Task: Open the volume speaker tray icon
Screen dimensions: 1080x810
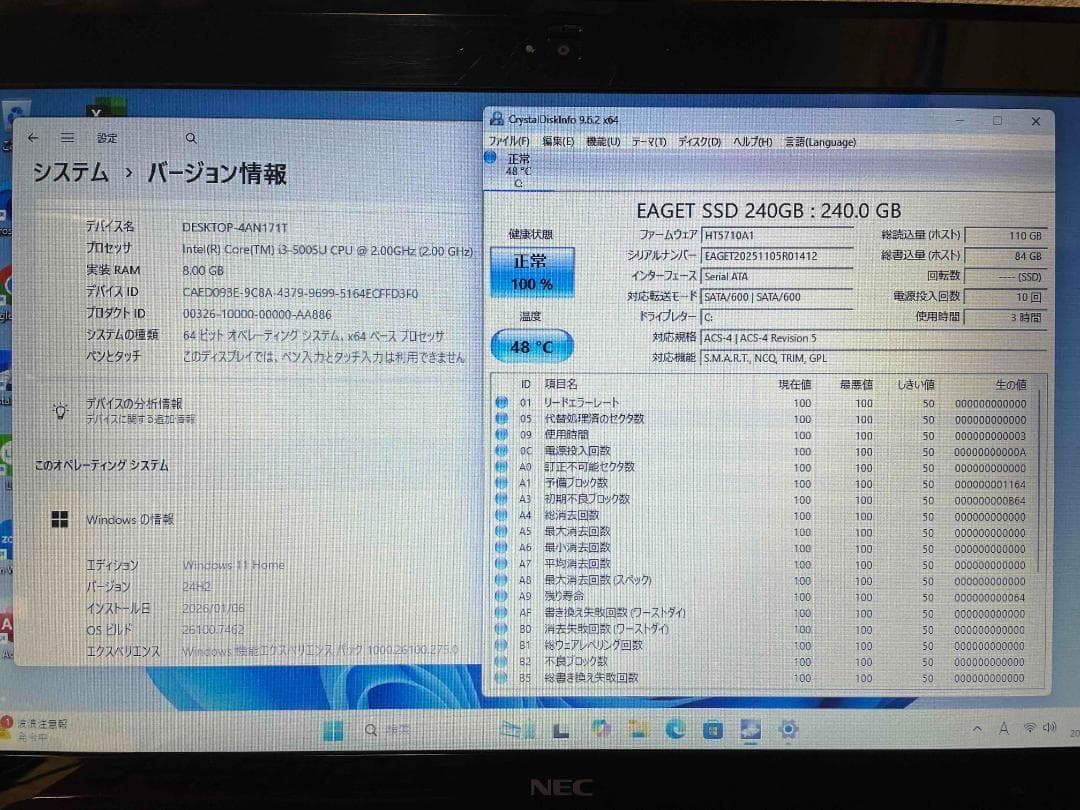Action: coord(1050,728)
